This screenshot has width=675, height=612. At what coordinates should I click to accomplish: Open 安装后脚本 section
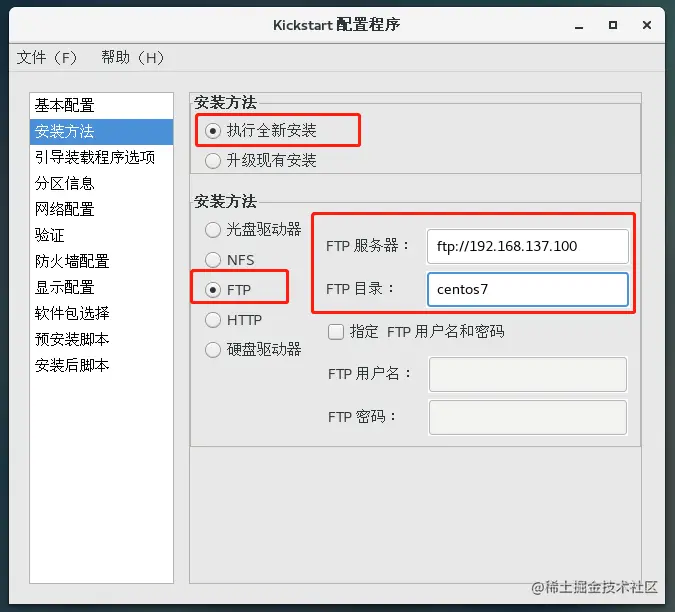102,365
